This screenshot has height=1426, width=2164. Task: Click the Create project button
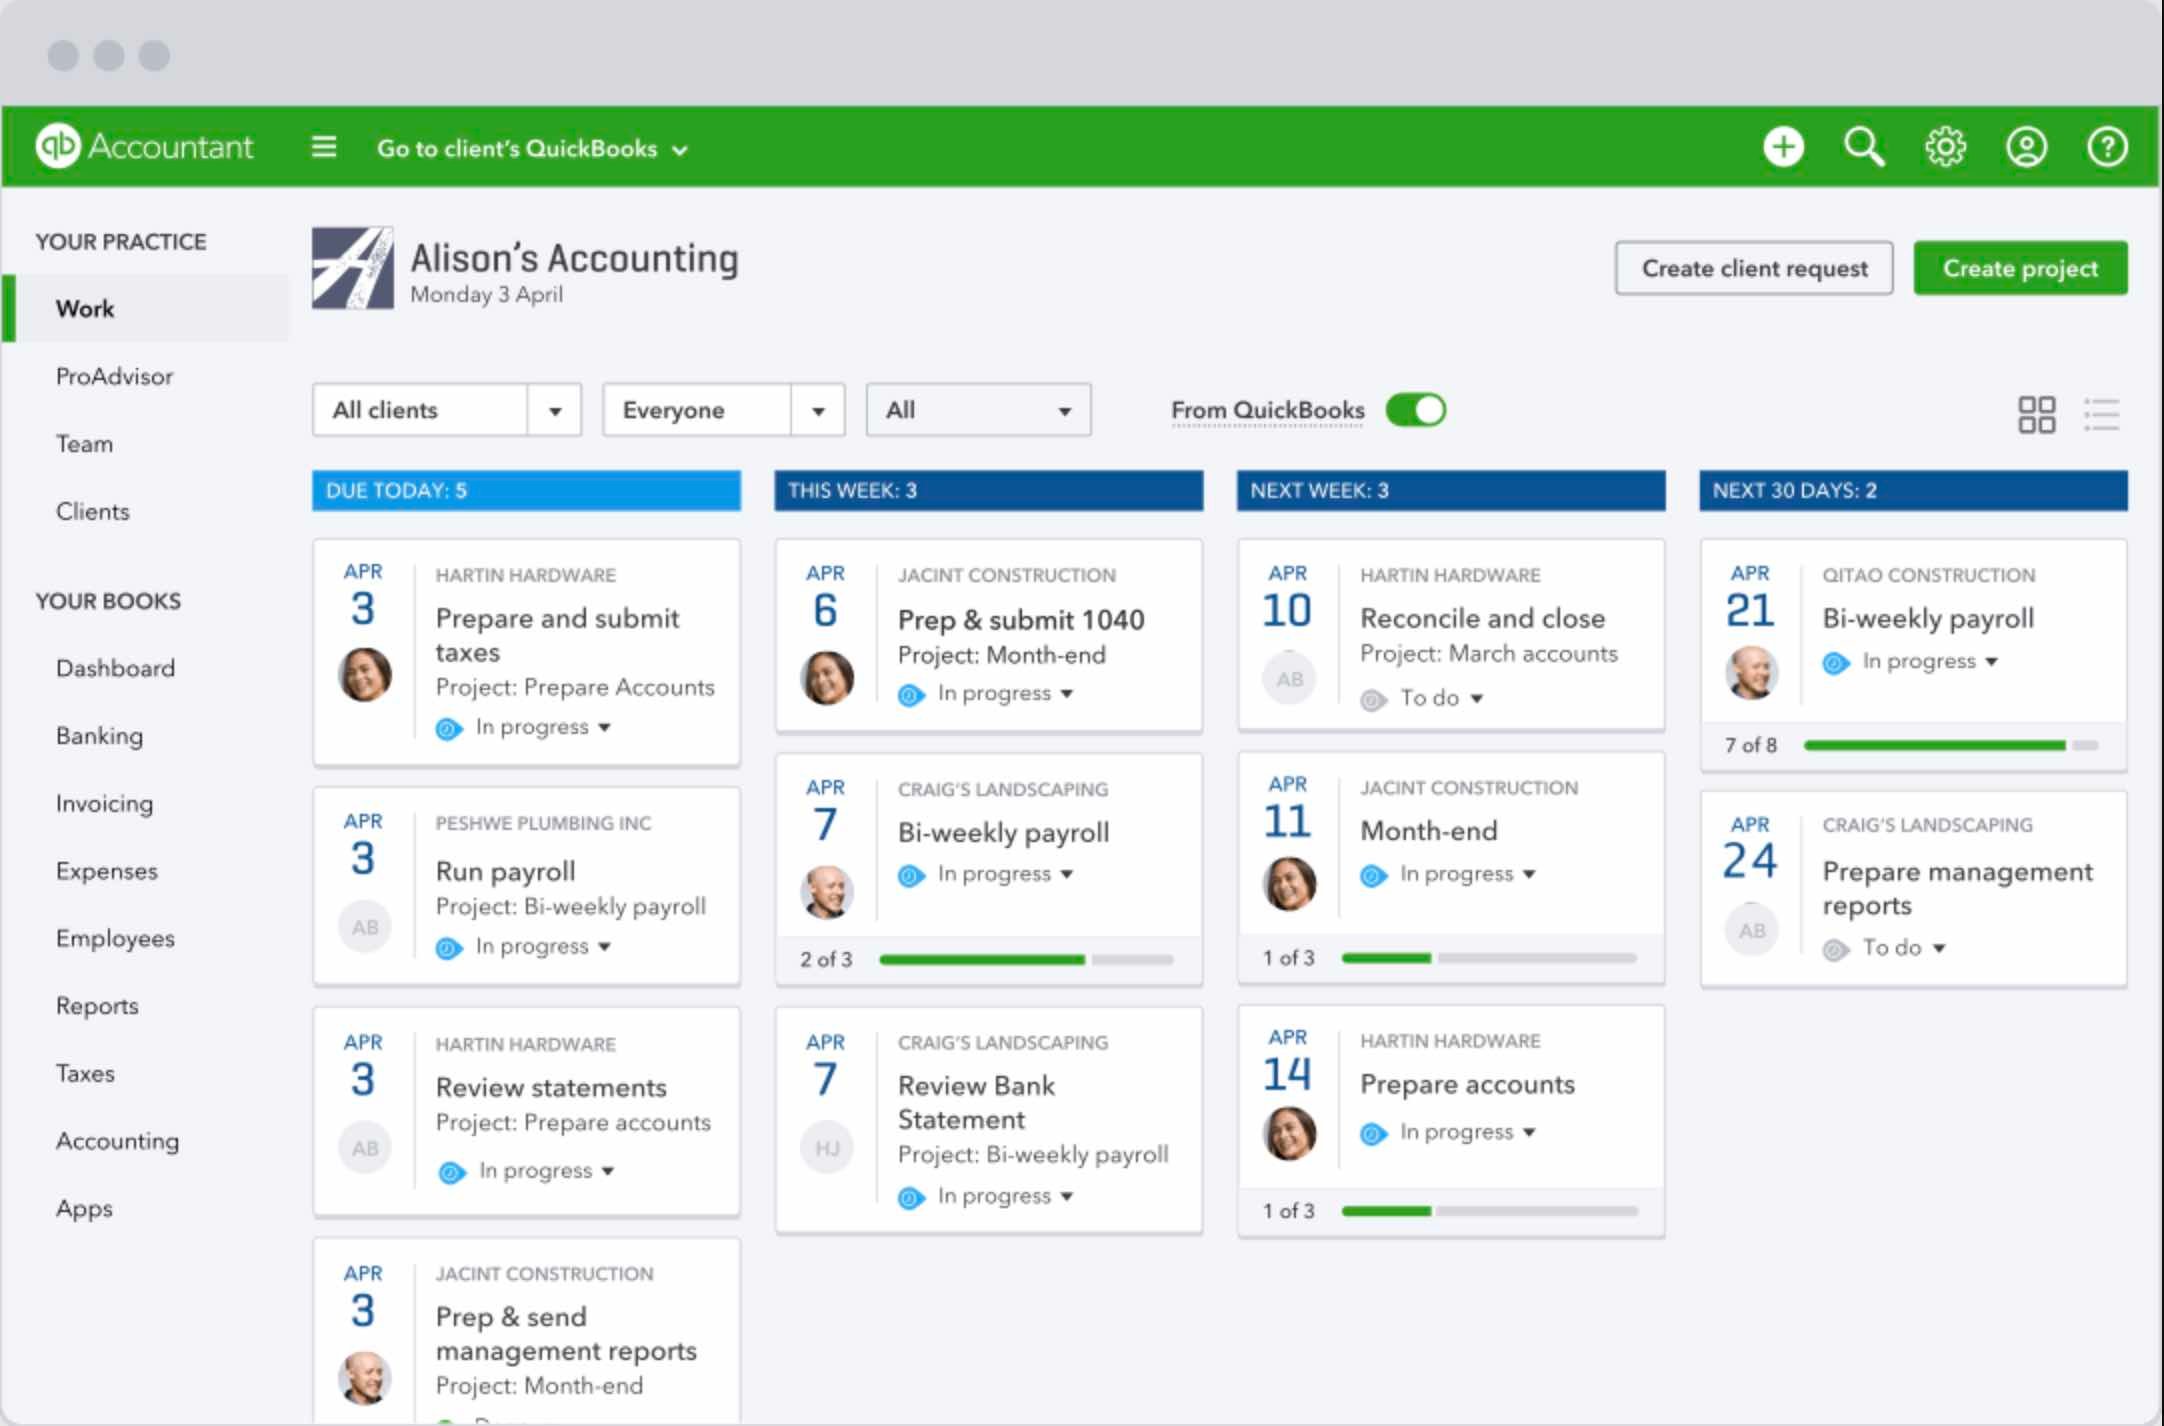[x=2019, y=267]
